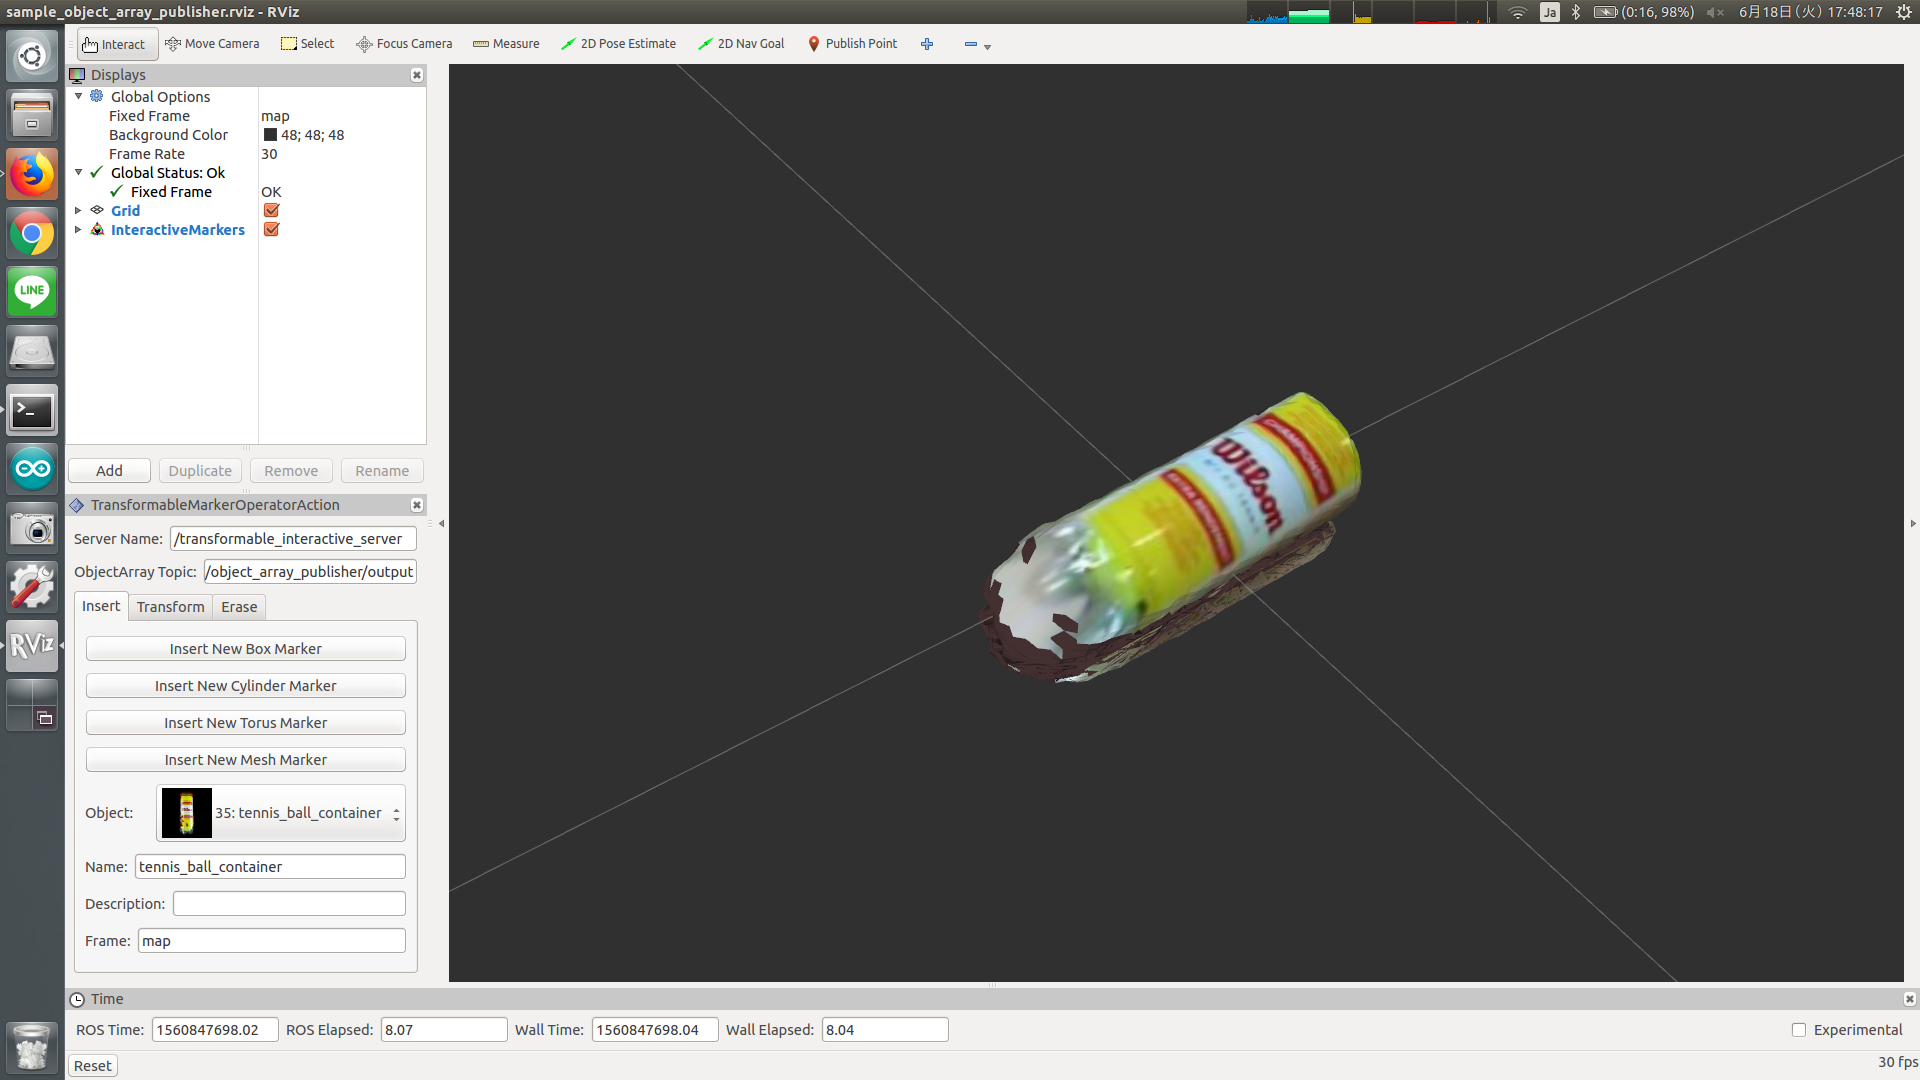Open the Screenshot camera app in launcher
This screenshot has height=1080, width=1920.
[x=32, y=528]
